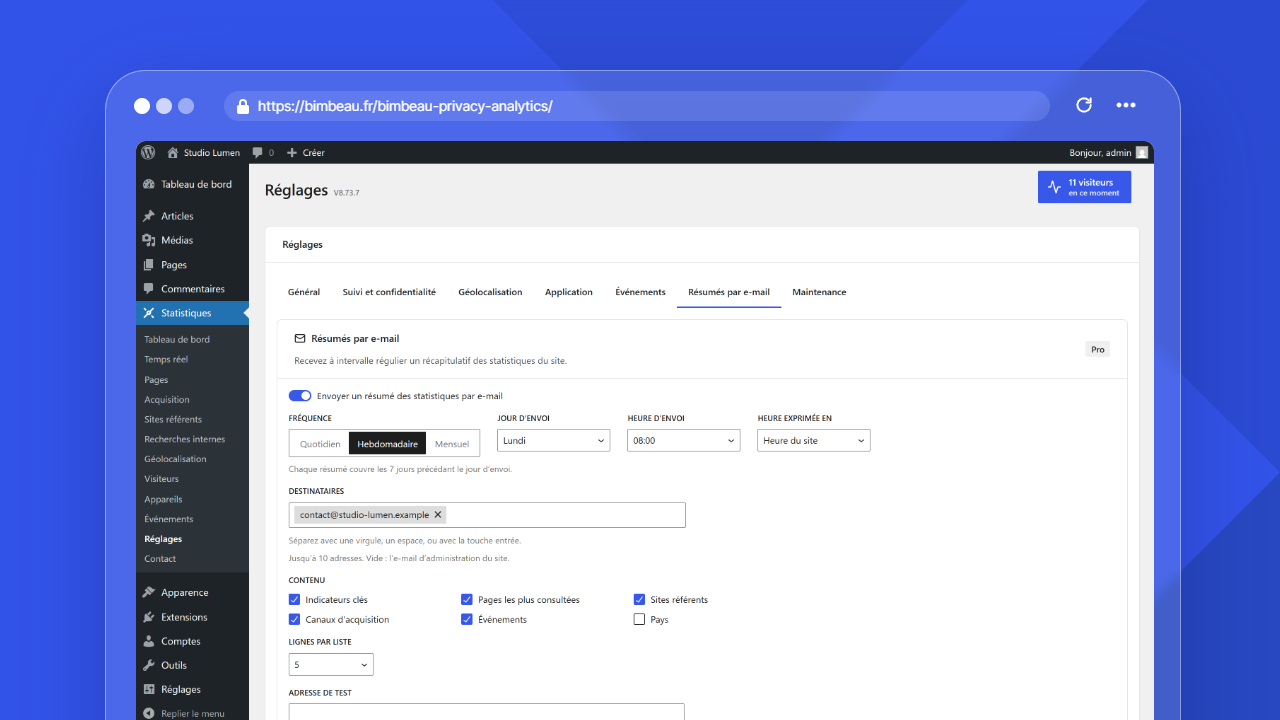
Task: Uncheck Sites référents checkbox
Action: (x=640, y=600)
